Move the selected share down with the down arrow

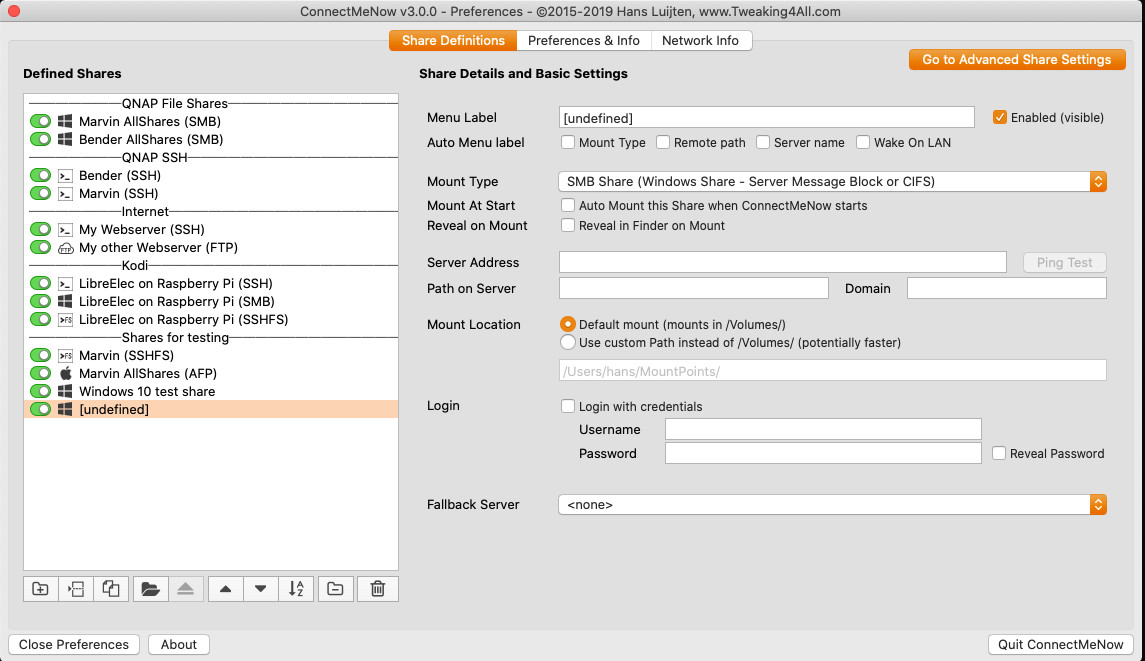click(x=261, y=589)
